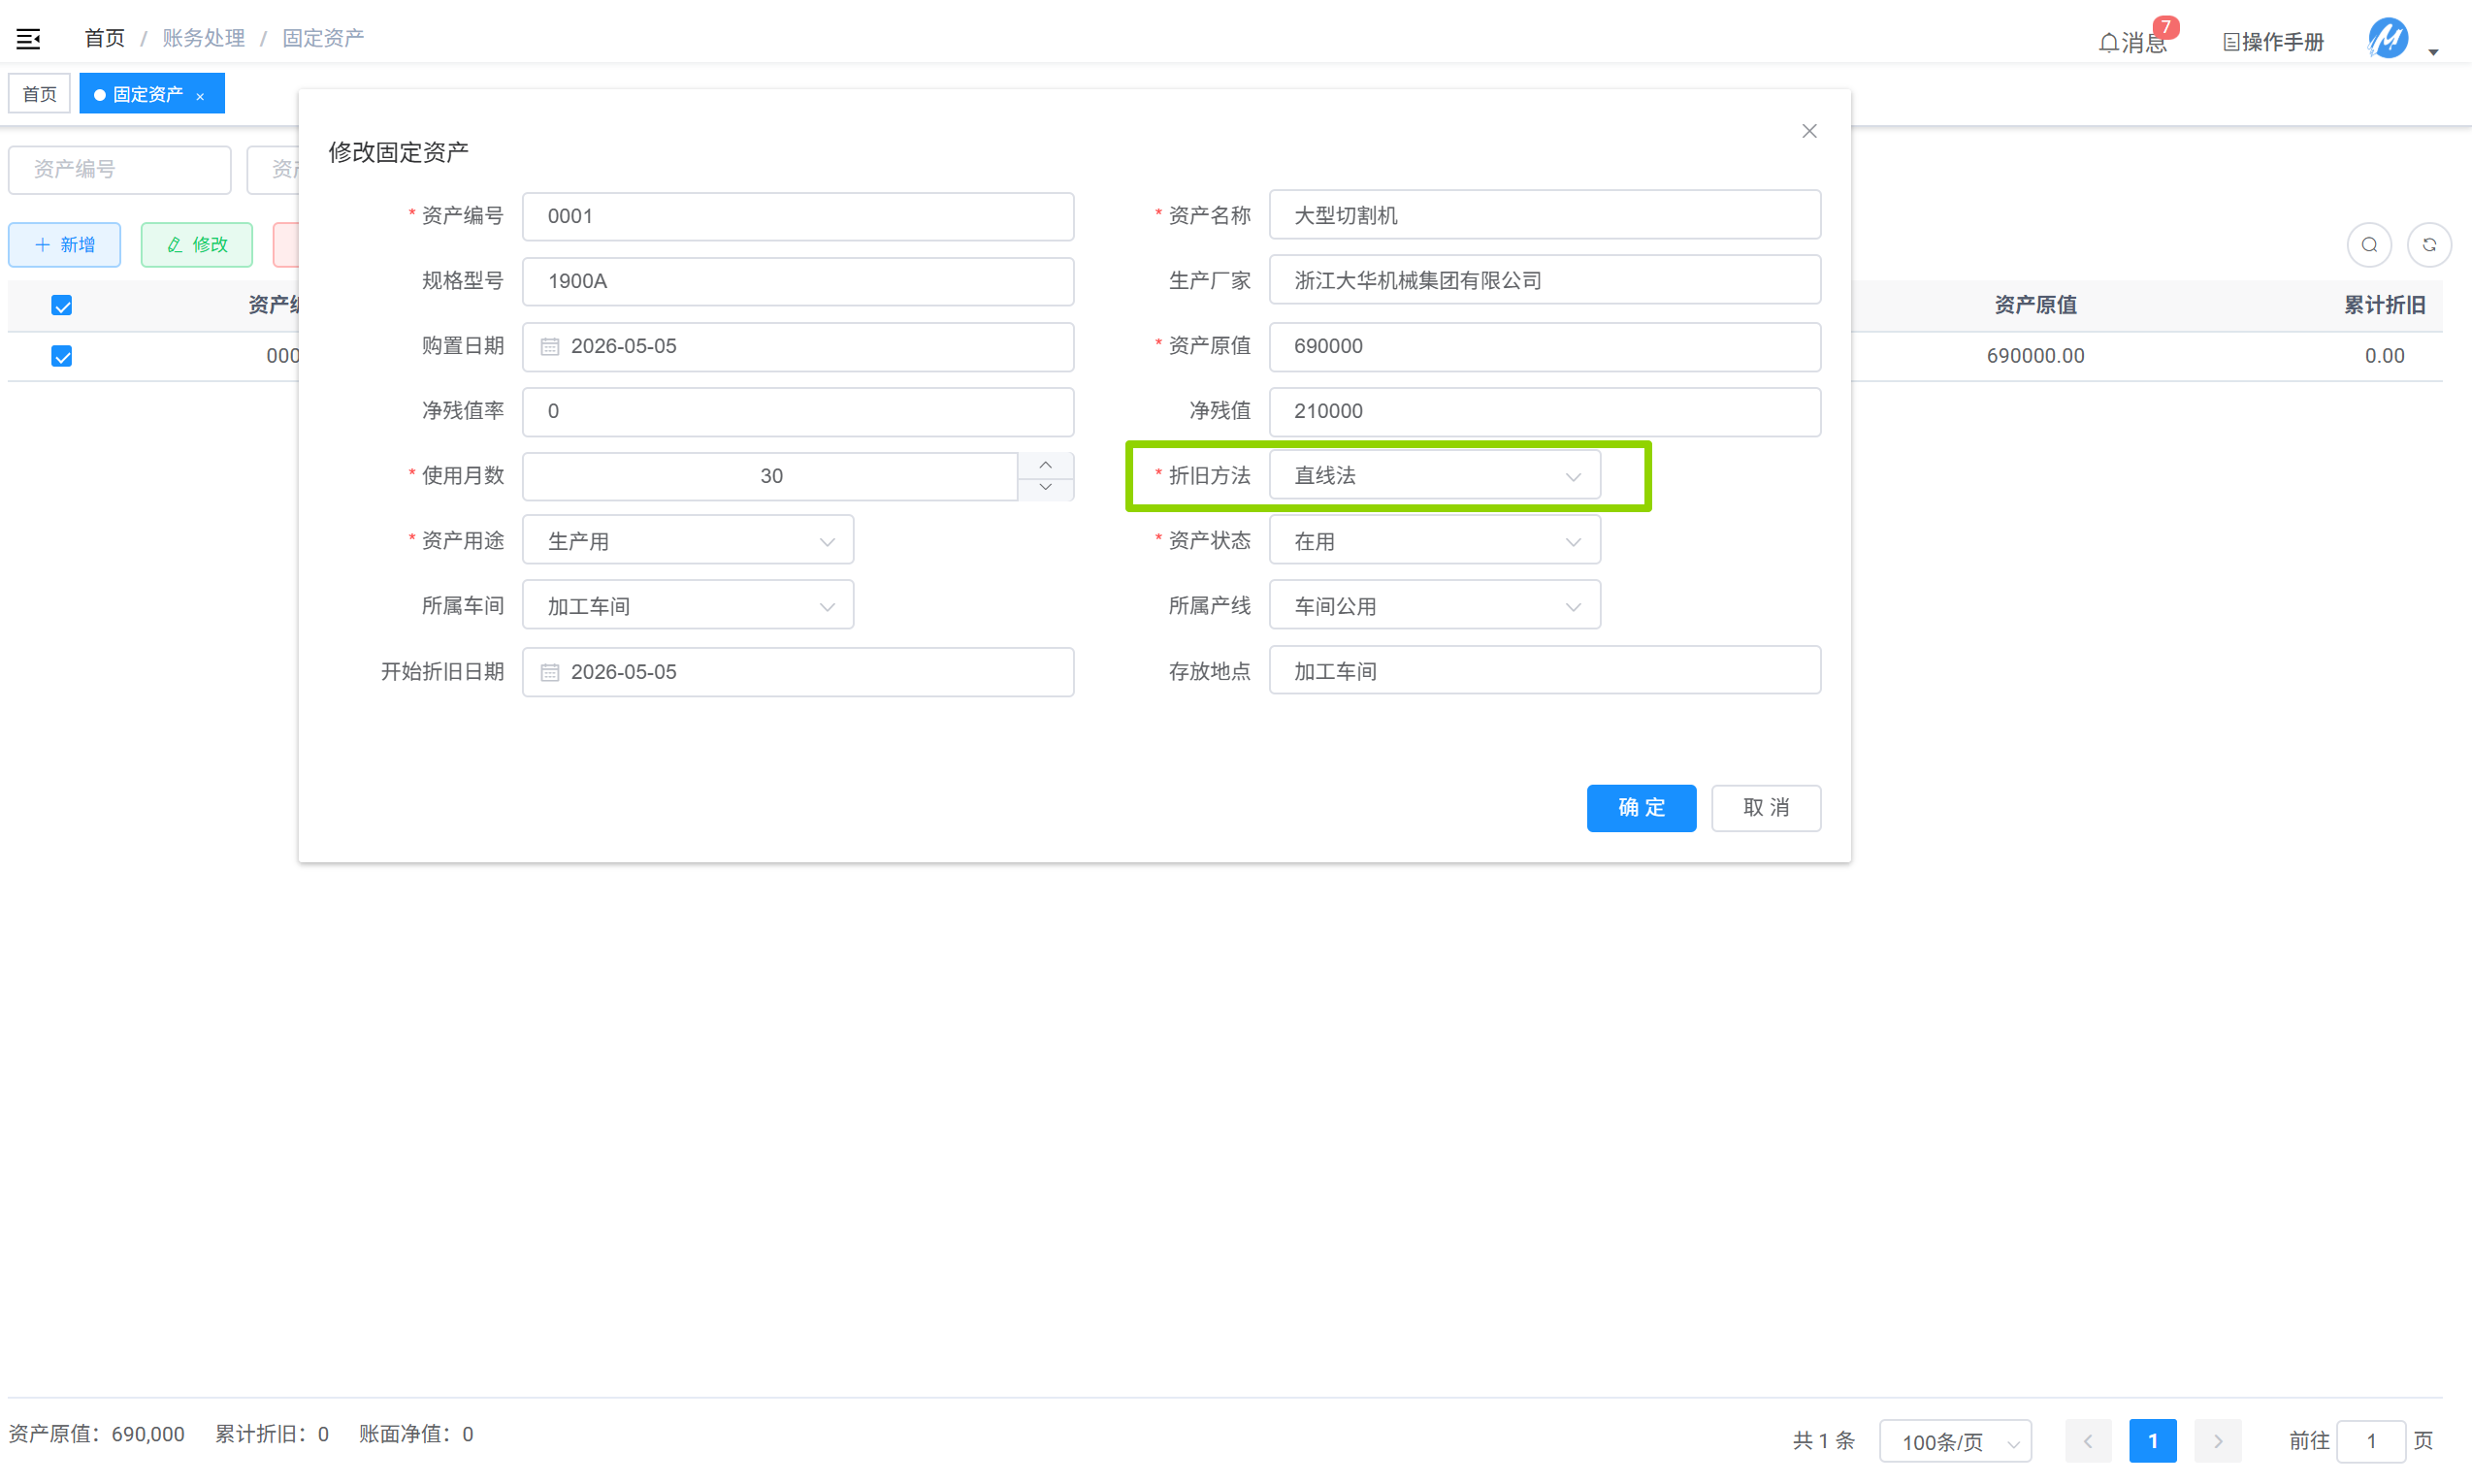
Task: Click the 确定 button
Action: (1640, 808)
